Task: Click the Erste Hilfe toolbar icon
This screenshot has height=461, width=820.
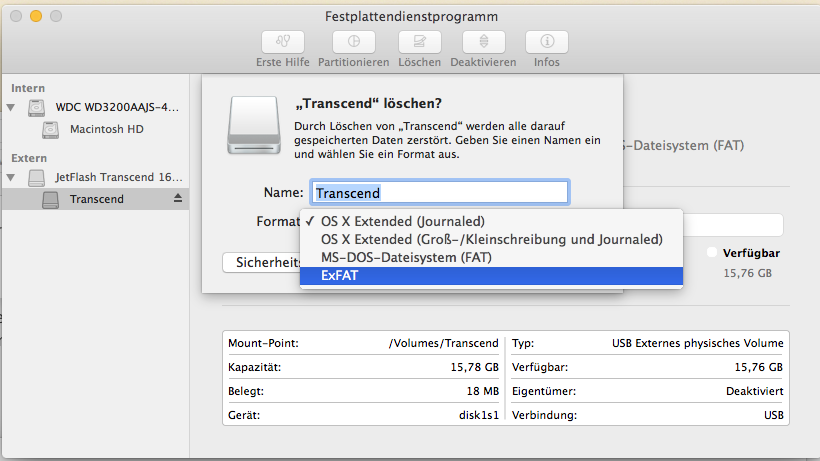Action: [x=283, y=42]
